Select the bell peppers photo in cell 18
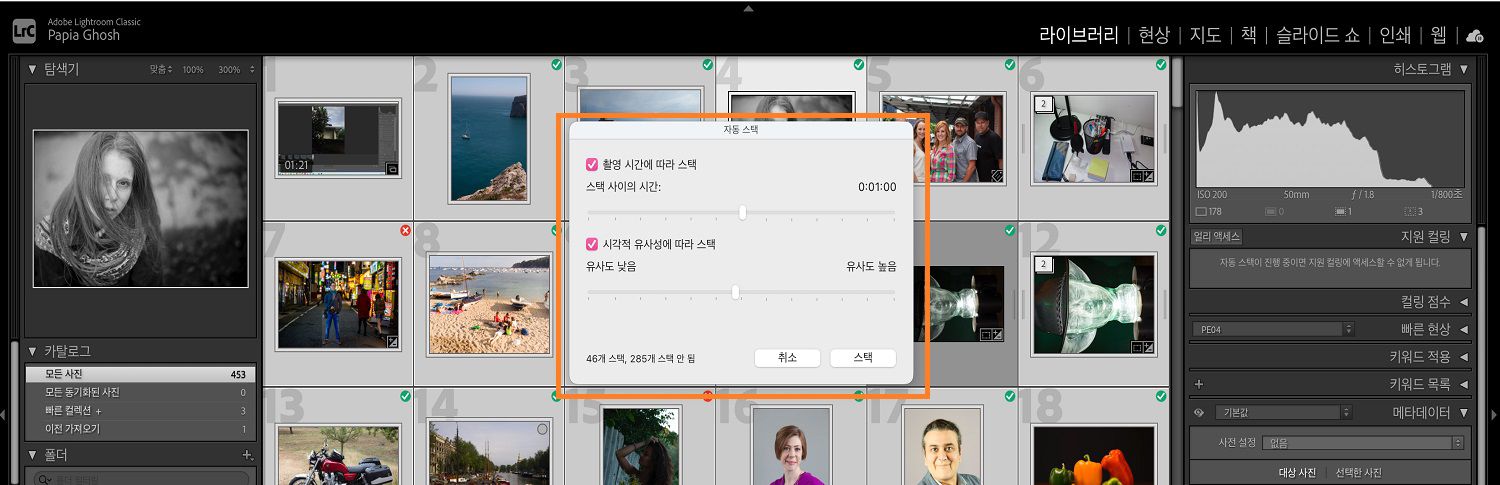The width and height of the screenshot is (1500, 485). [1094, 455]
